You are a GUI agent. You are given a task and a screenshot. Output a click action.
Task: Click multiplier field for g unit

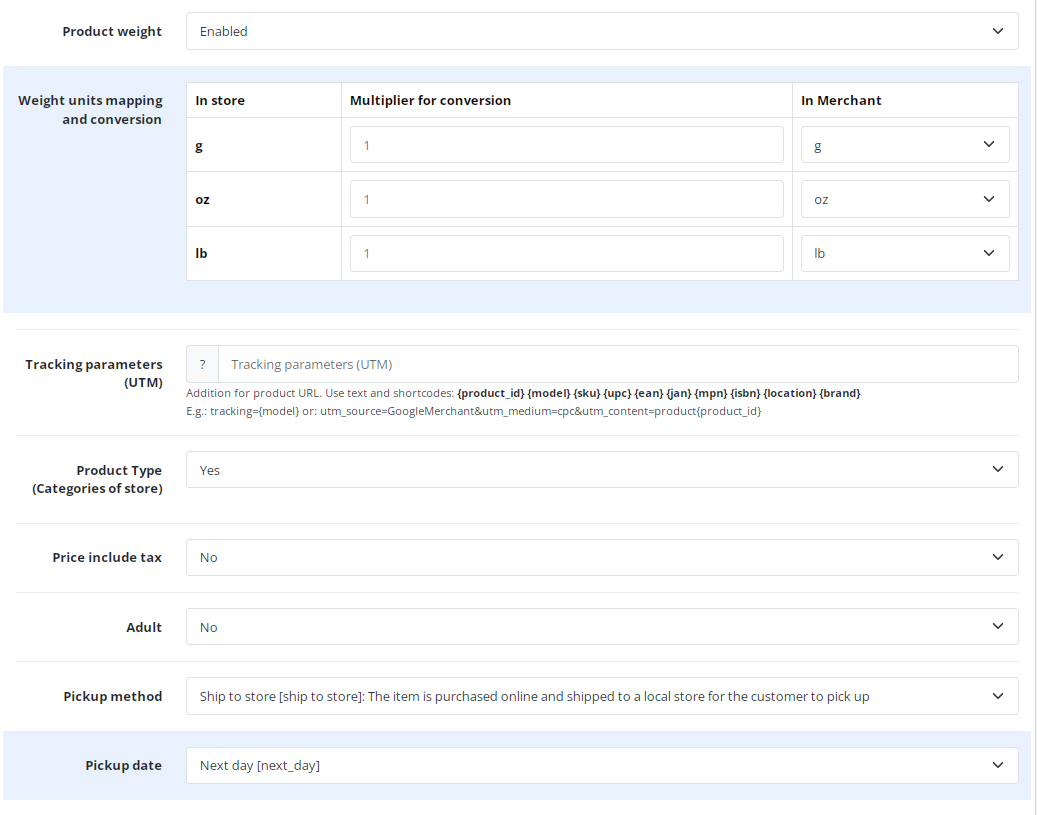coord(567,145)
